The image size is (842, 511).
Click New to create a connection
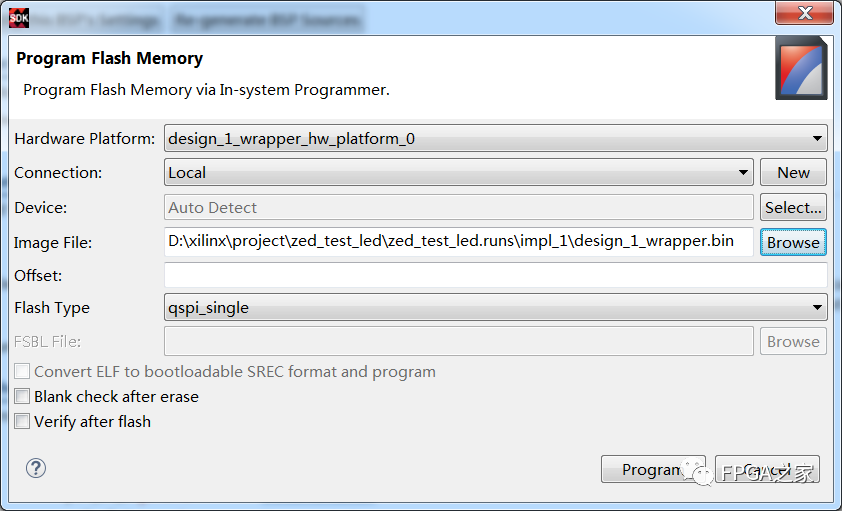pyautogui.click(x=793, y=173)
